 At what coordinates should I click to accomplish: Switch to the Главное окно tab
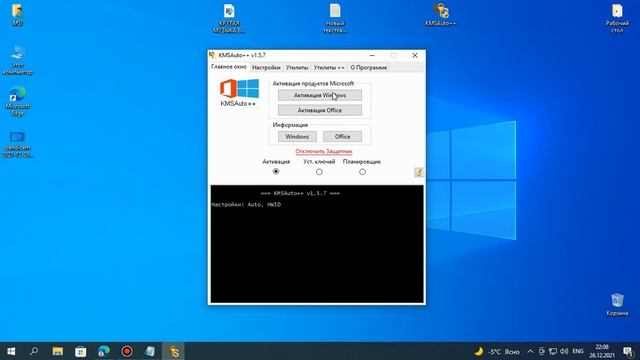click(x=229, y=67)
